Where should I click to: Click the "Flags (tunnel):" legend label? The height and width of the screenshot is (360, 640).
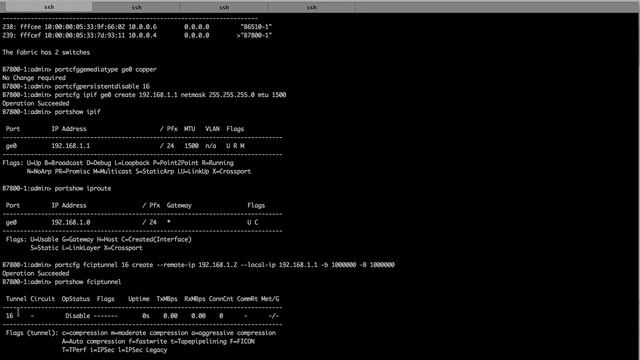pyautogui.click(x=32, y=333)
